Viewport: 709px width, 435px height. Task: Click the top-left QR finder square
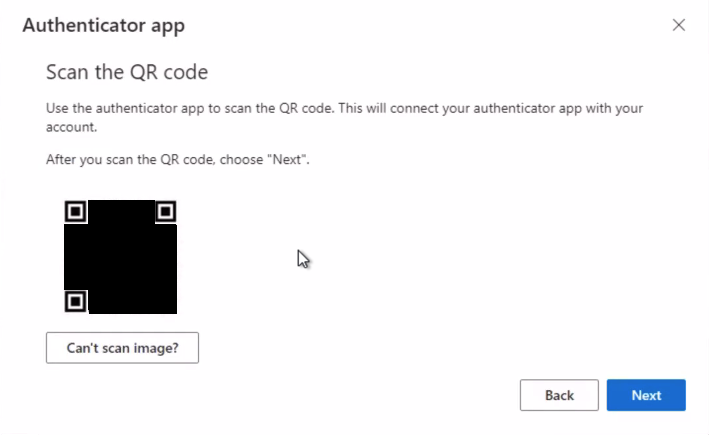[x=76, y=211]
